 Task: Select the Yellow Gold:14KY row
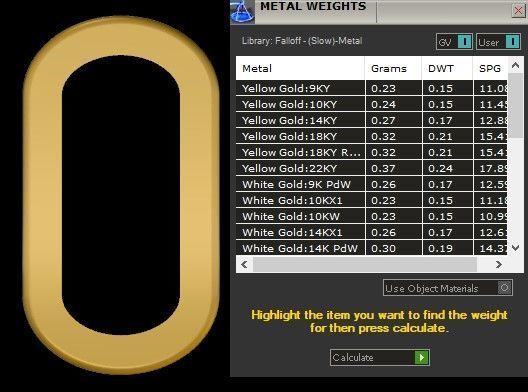371,120
